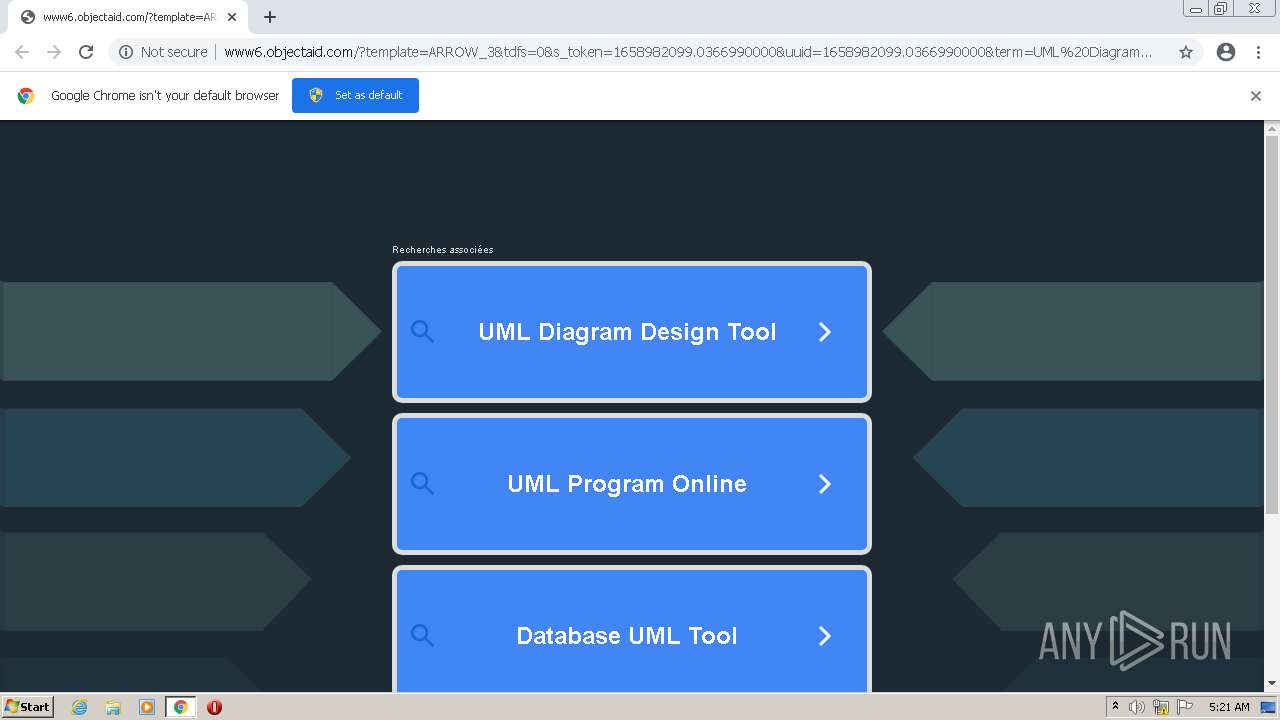
Task: Click the 5:21 AM system clock
Action: (1229, 707)
